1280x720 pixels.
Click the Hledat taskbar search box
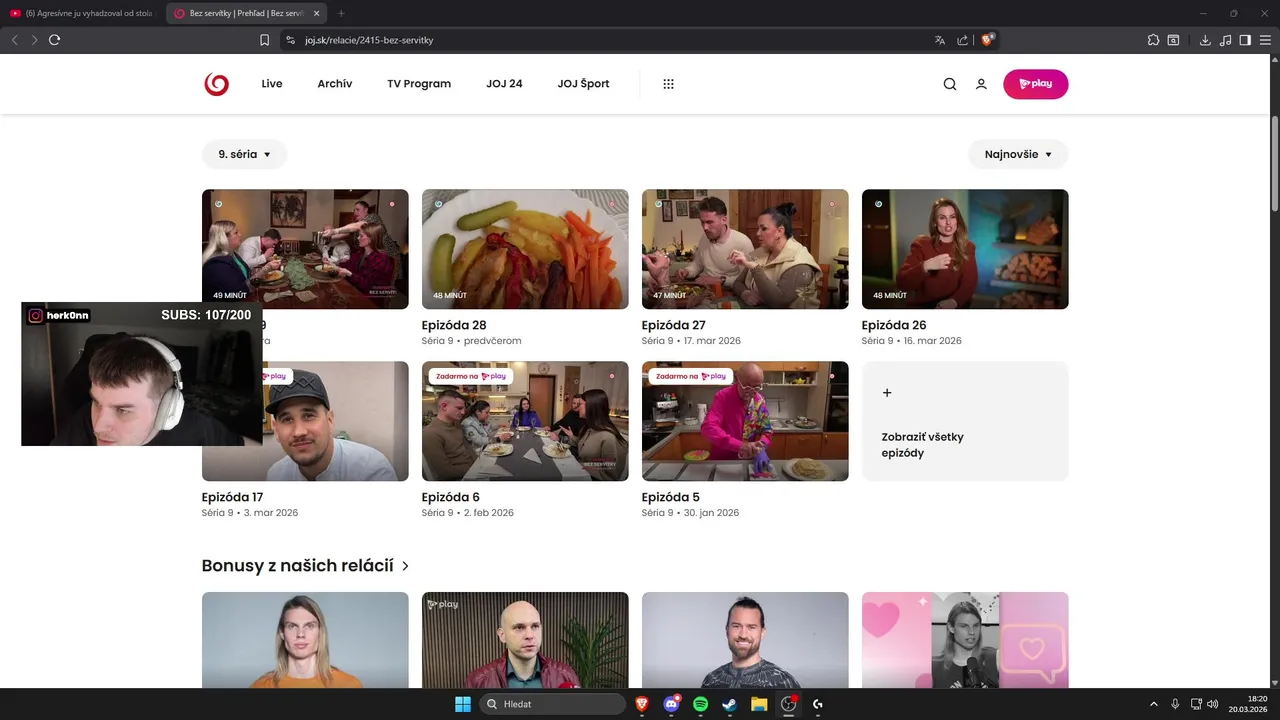tap(552, 704)
